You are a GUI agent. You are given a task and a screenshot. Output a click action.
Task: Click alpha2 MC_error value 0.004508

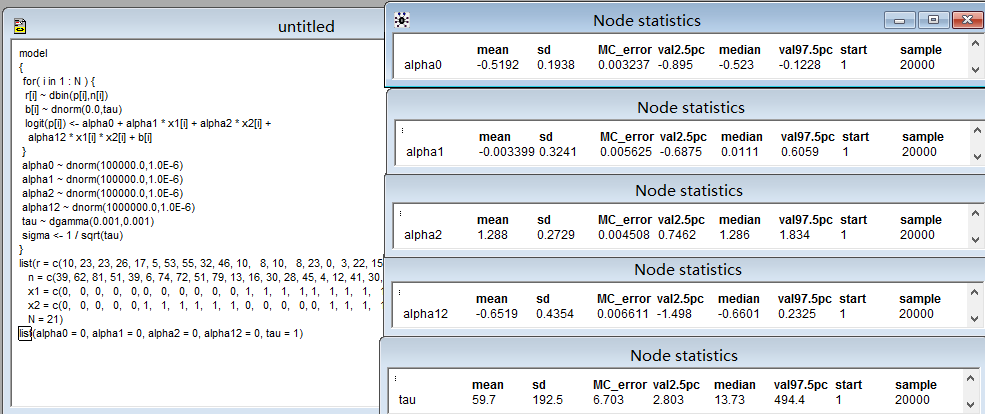624,235
